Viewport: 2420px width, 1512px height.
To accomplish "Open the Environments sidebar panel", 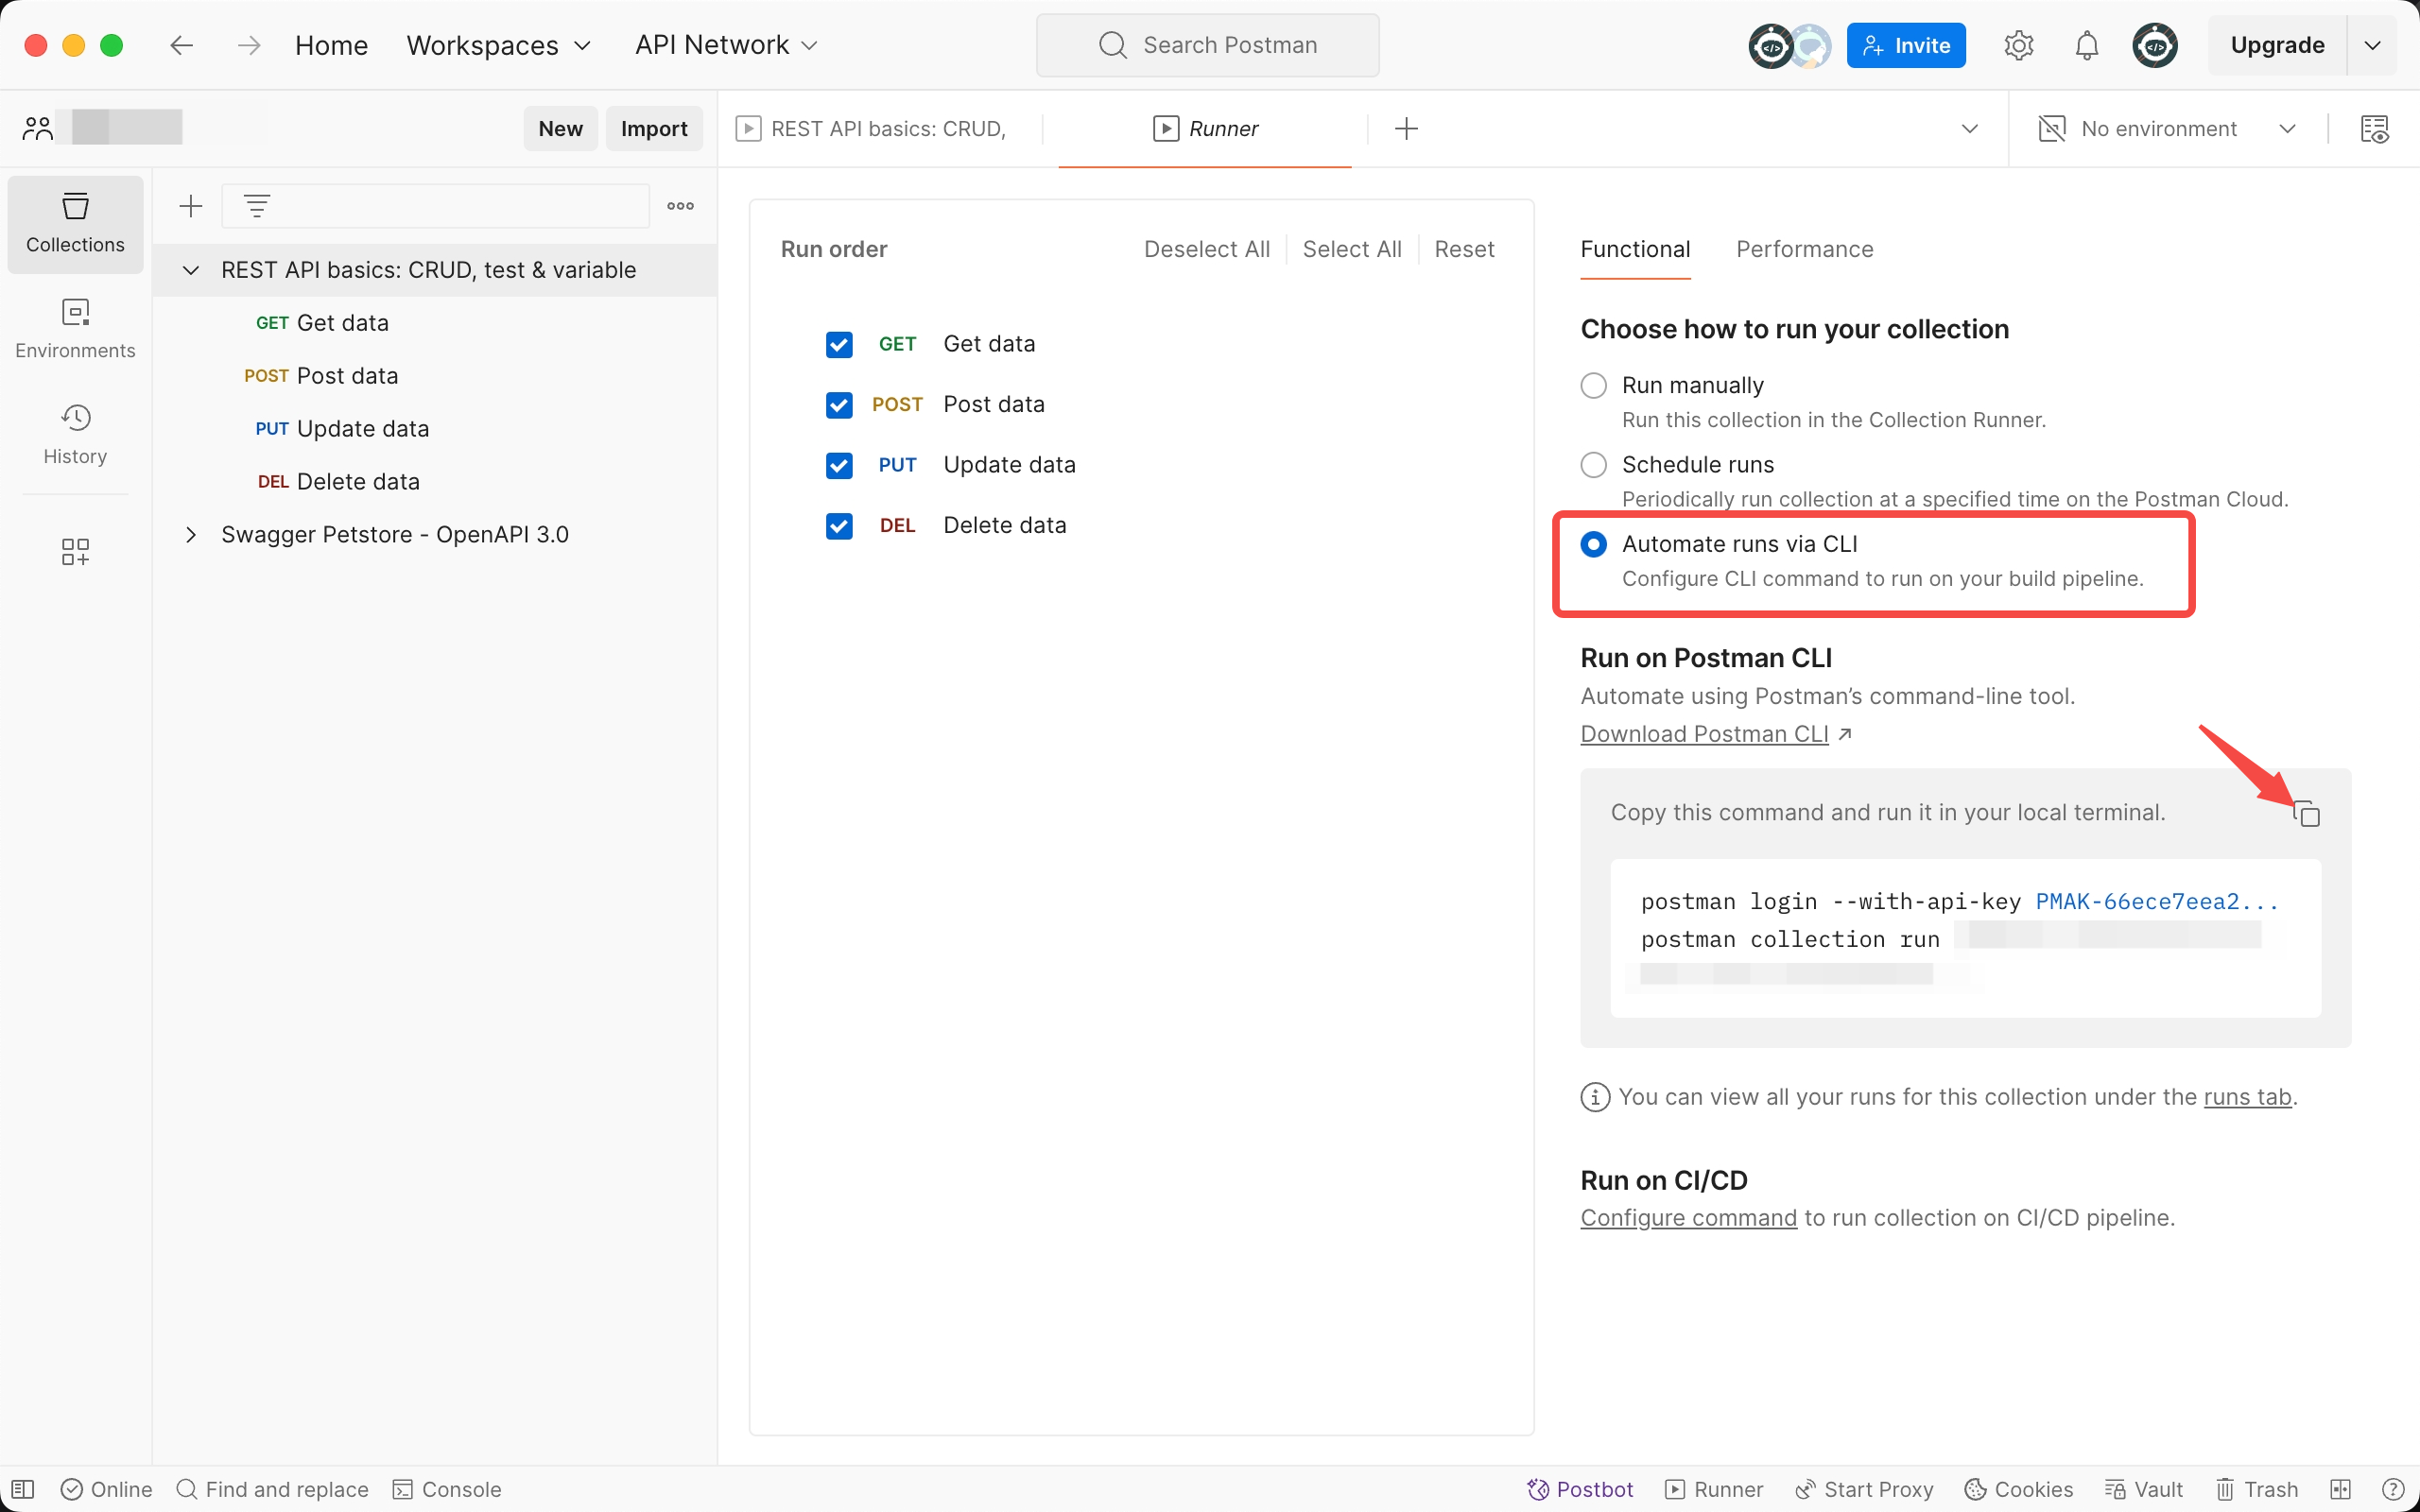I will 75,329.
